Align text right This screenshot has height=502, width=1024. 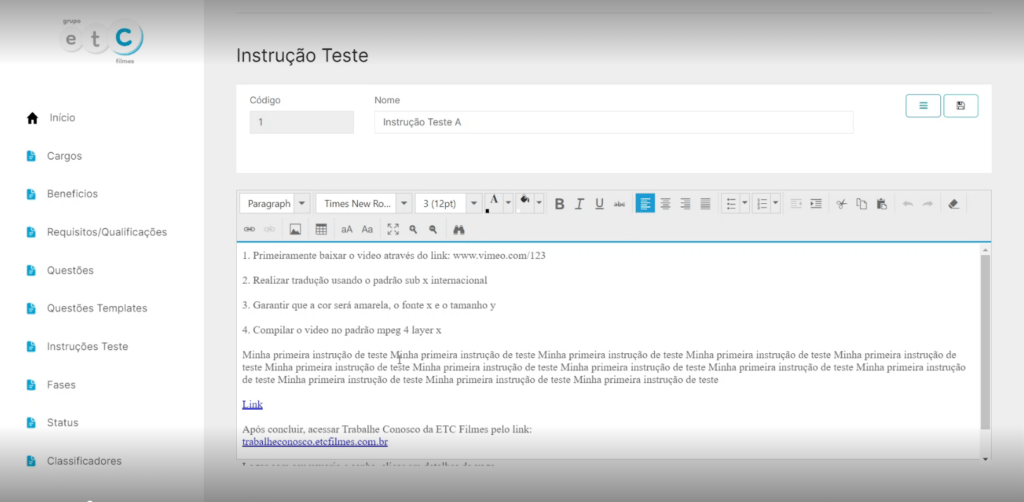[685, 204]
